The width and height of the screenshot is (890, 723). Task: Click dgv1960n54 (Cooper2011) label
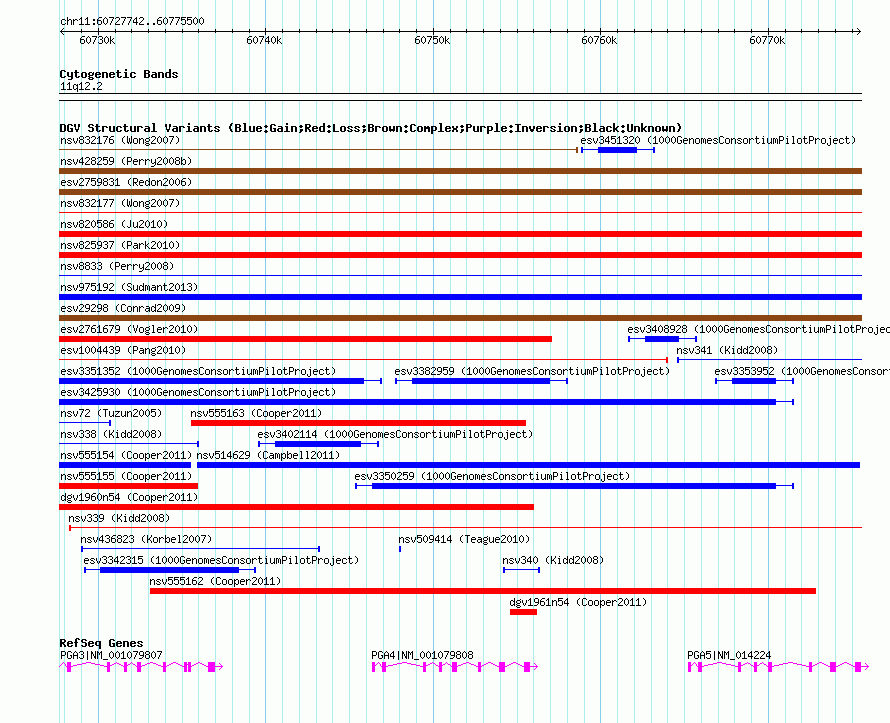coord(129,497)
